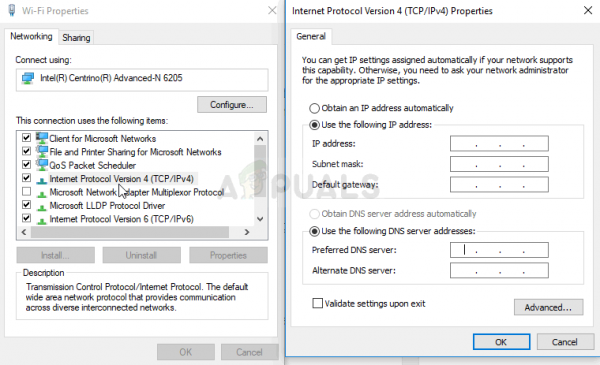600x365 pixels.
Task: Select the File and Printer Sharing icon
Action: (42, 151)
